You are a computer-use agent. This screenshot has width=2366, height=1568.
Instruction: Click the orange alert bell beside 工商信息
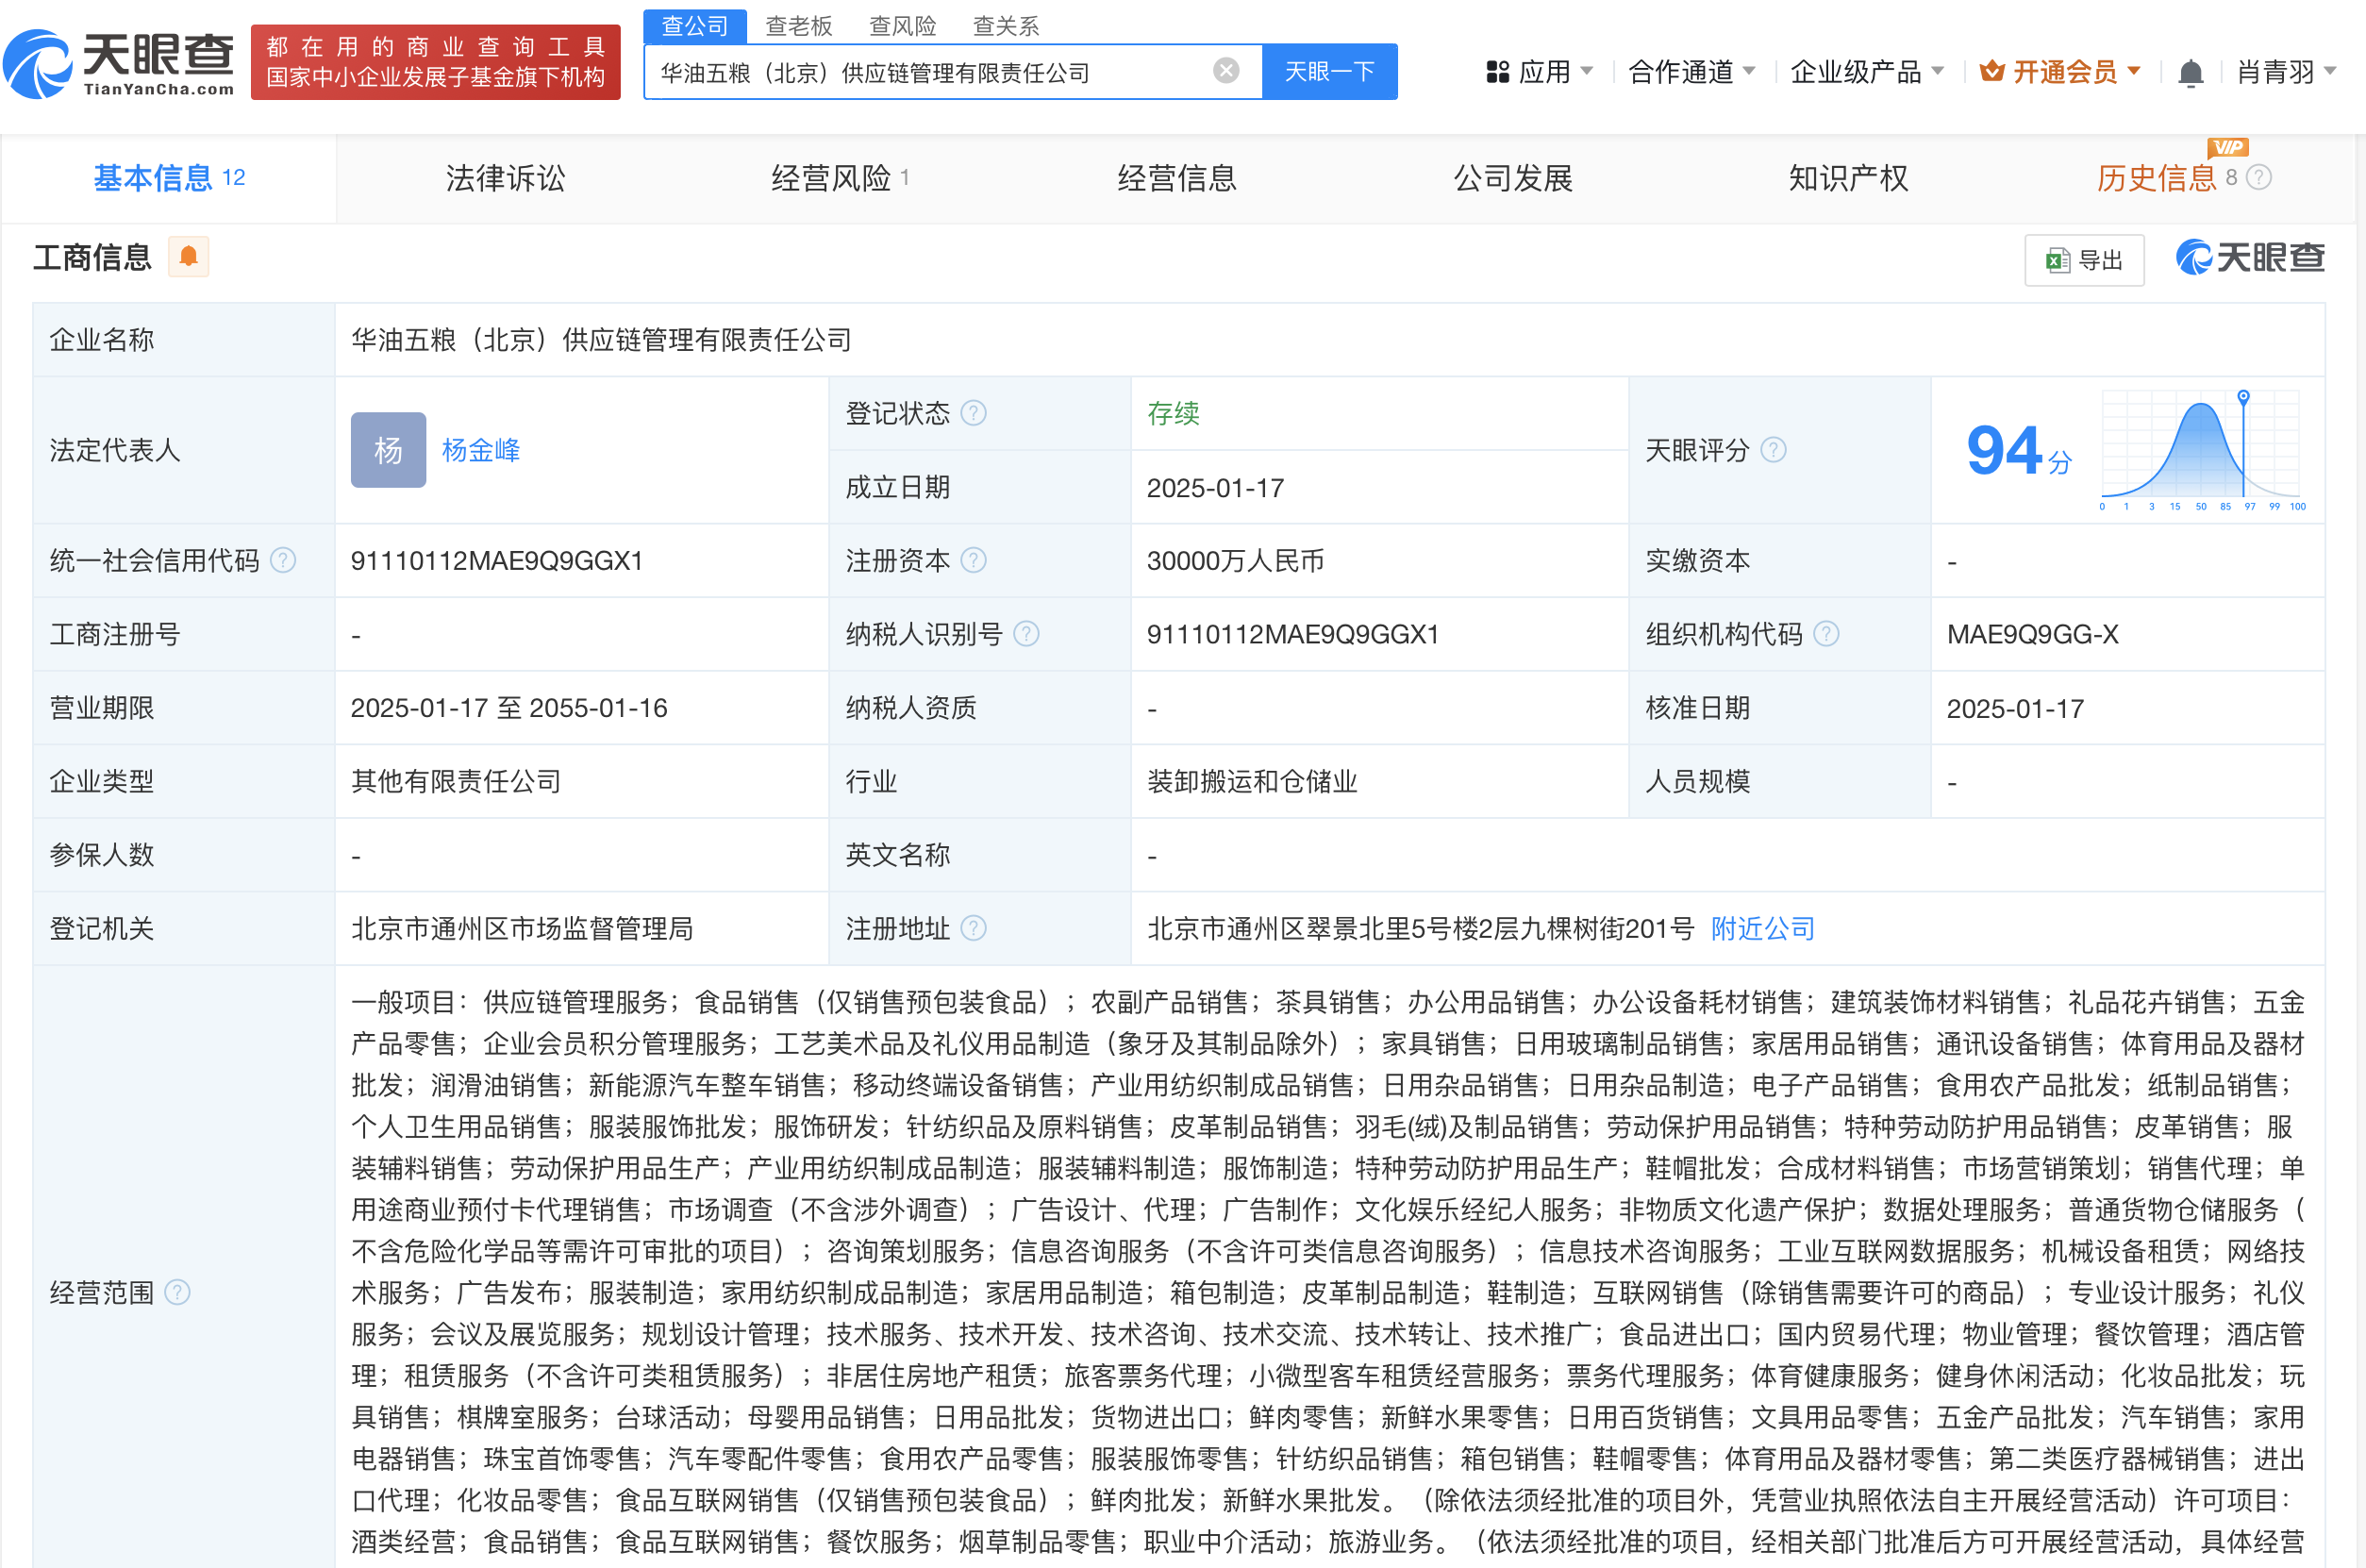(188, 257)
